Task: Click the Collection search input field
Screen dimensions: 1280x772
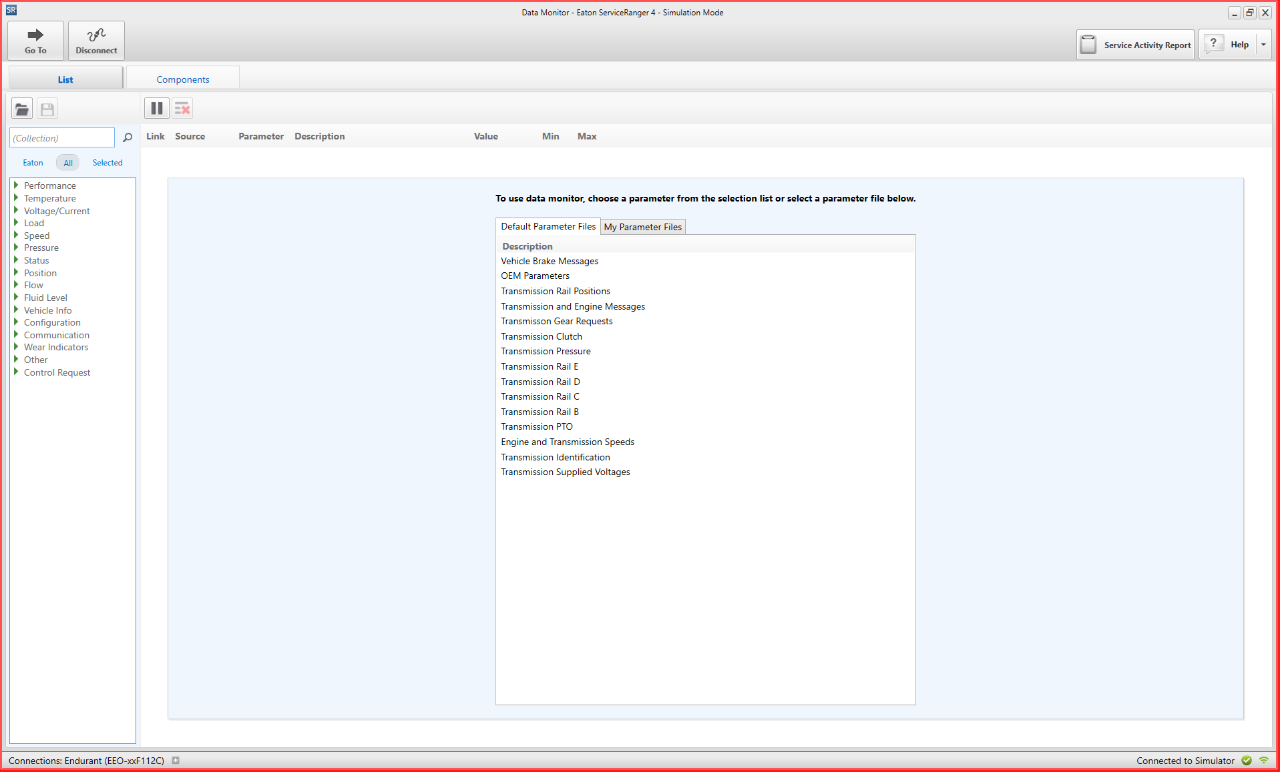Action: tap(62, 138)
